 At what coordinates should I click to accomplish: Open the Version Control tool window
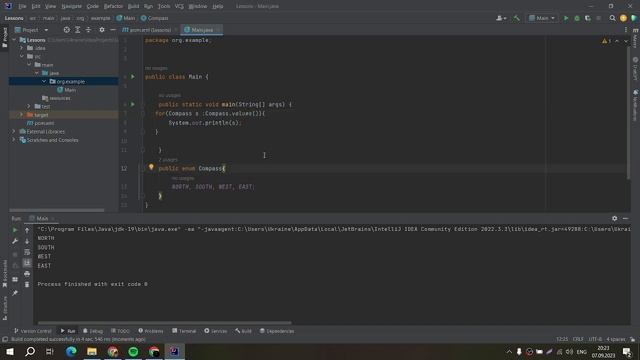33,331
